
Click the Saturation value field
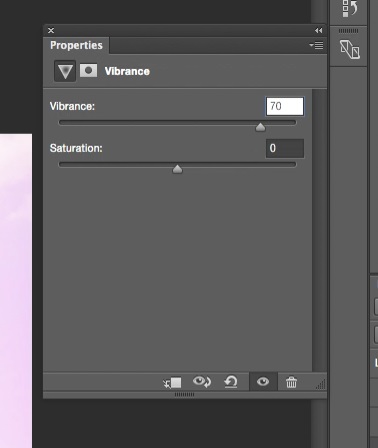(x=285, y=148)
